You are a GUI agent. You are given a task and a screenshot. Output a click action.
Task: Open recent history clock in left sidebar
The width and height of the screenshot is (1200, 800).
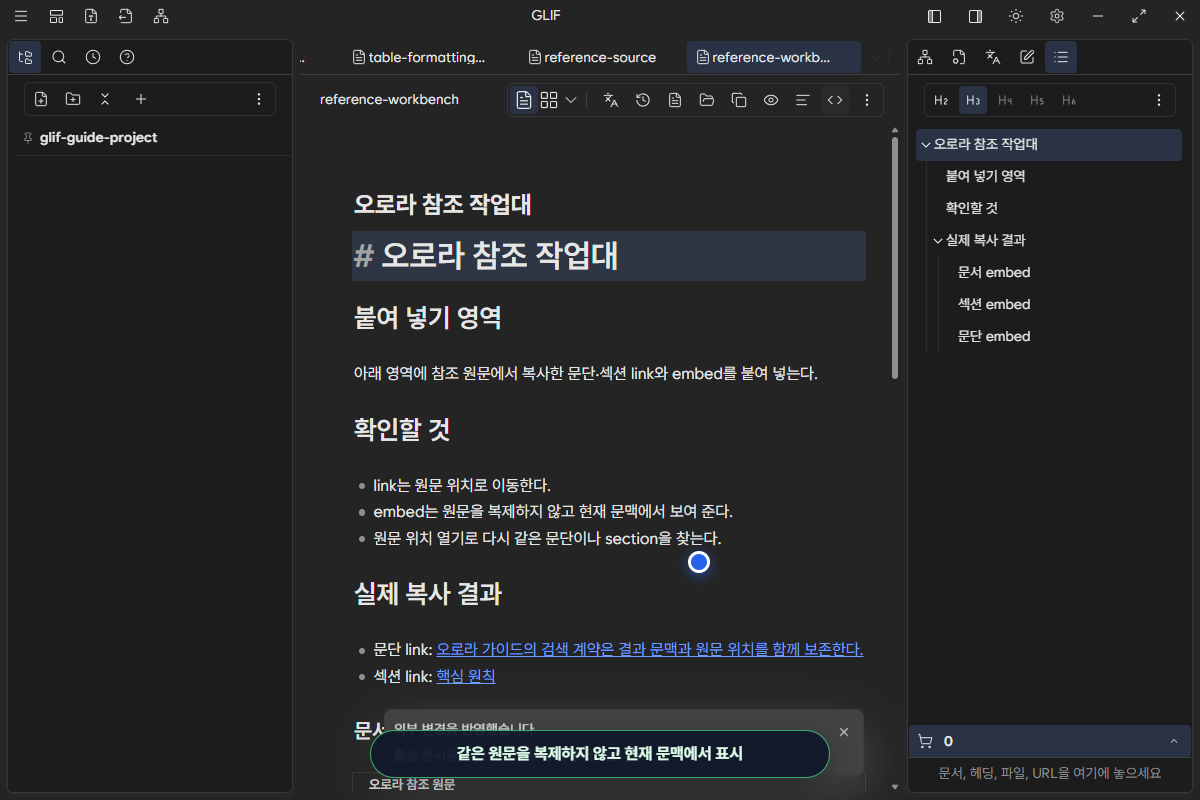pyautogui.click(x=93, y=57)
